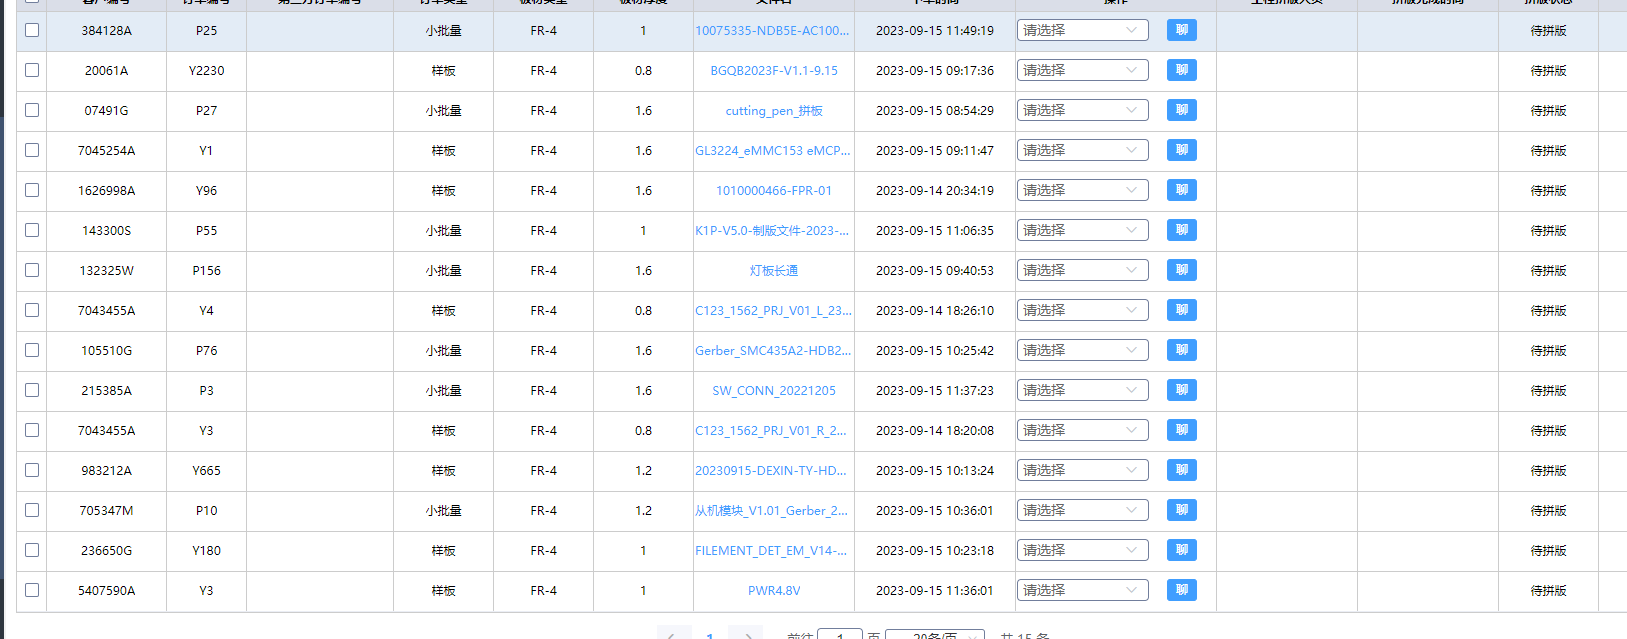Click the page number jump input field

840,634
